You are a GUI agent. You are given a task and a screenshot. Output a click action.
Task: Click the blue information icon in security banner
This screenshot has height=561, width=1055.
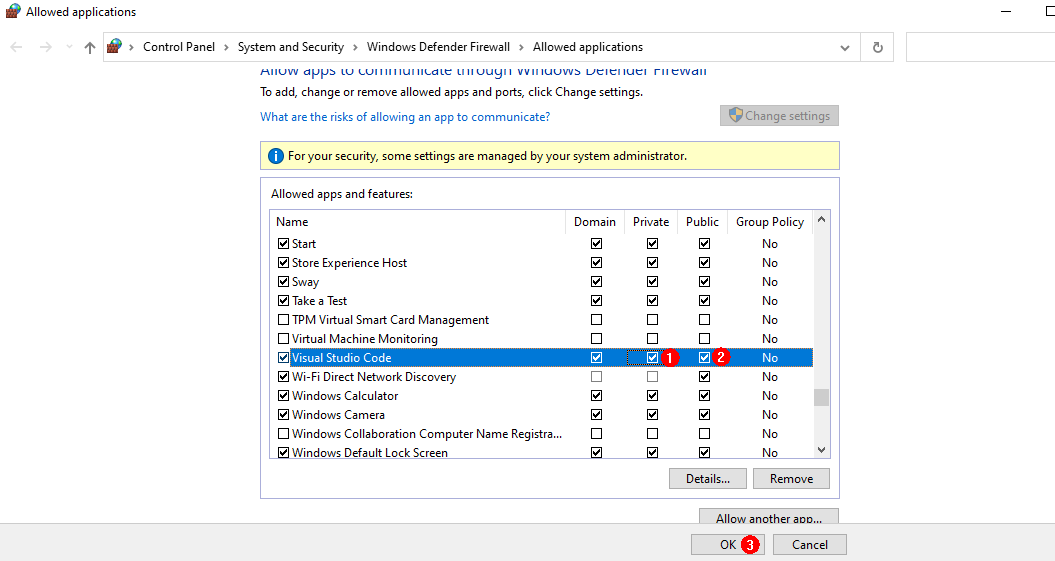click(x=275, y=156)
